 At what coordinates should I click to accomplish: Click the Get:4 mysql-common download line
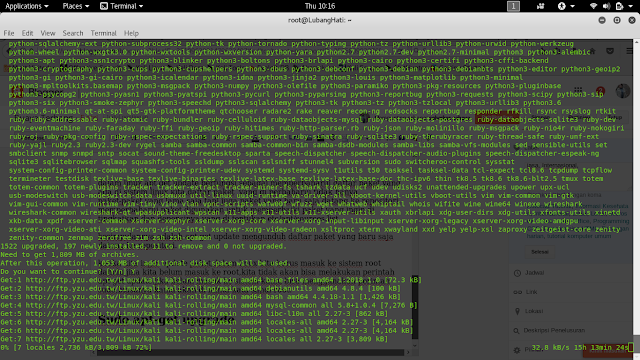point(209,305)
